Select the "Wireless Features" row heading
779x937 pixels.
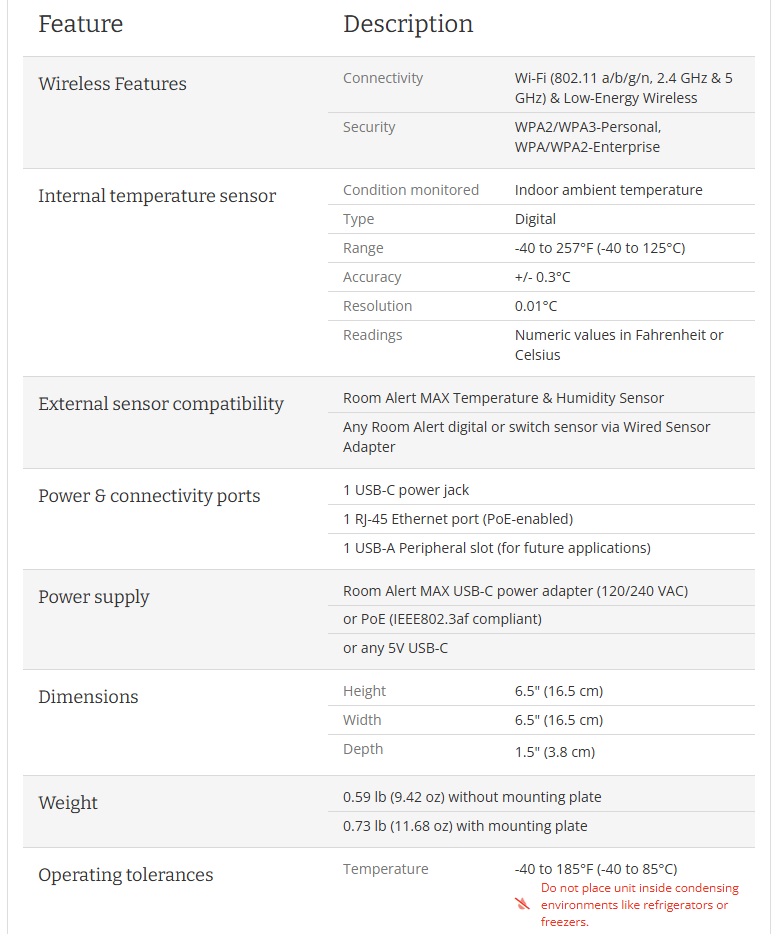112,84
